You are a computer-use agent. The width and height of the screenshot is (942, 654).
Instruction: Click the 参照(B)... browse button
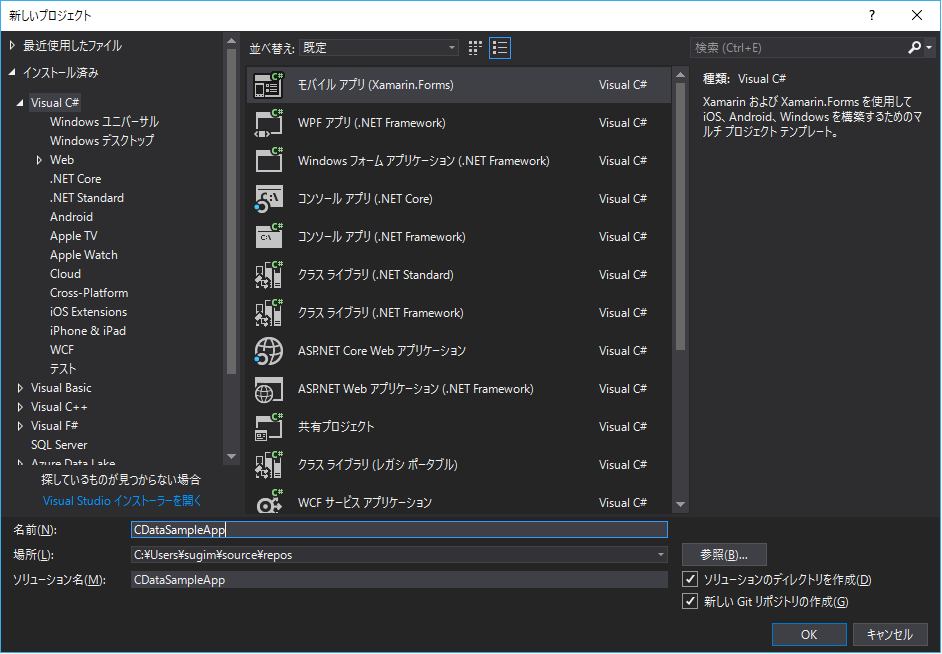[724, 555]
